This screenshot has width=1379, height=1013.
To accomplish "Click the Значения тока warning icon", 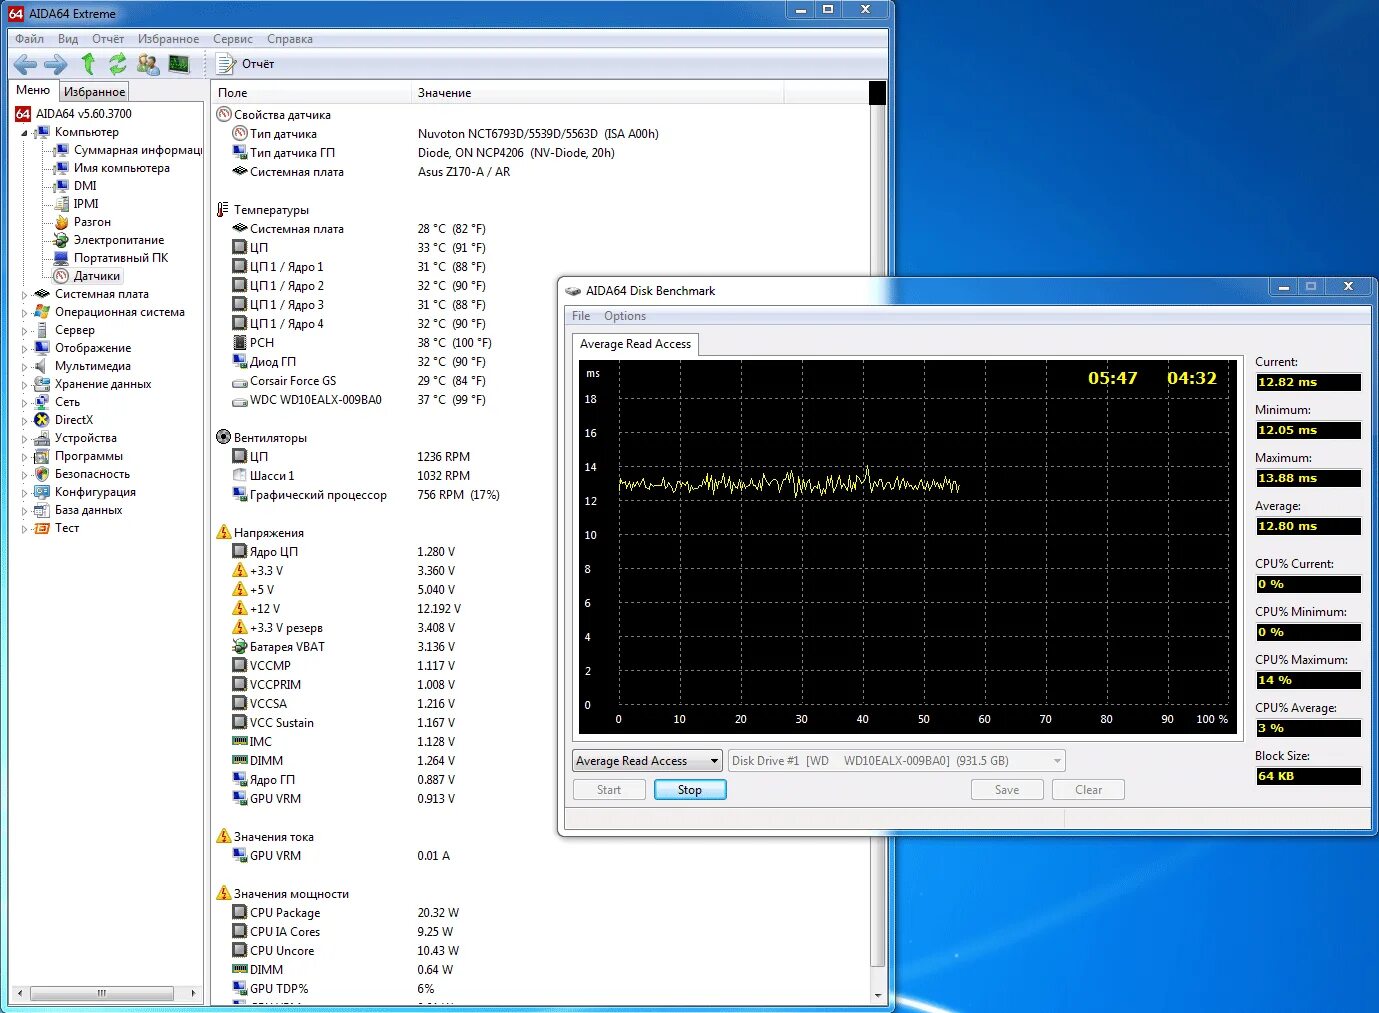I will tap(224, 837).
